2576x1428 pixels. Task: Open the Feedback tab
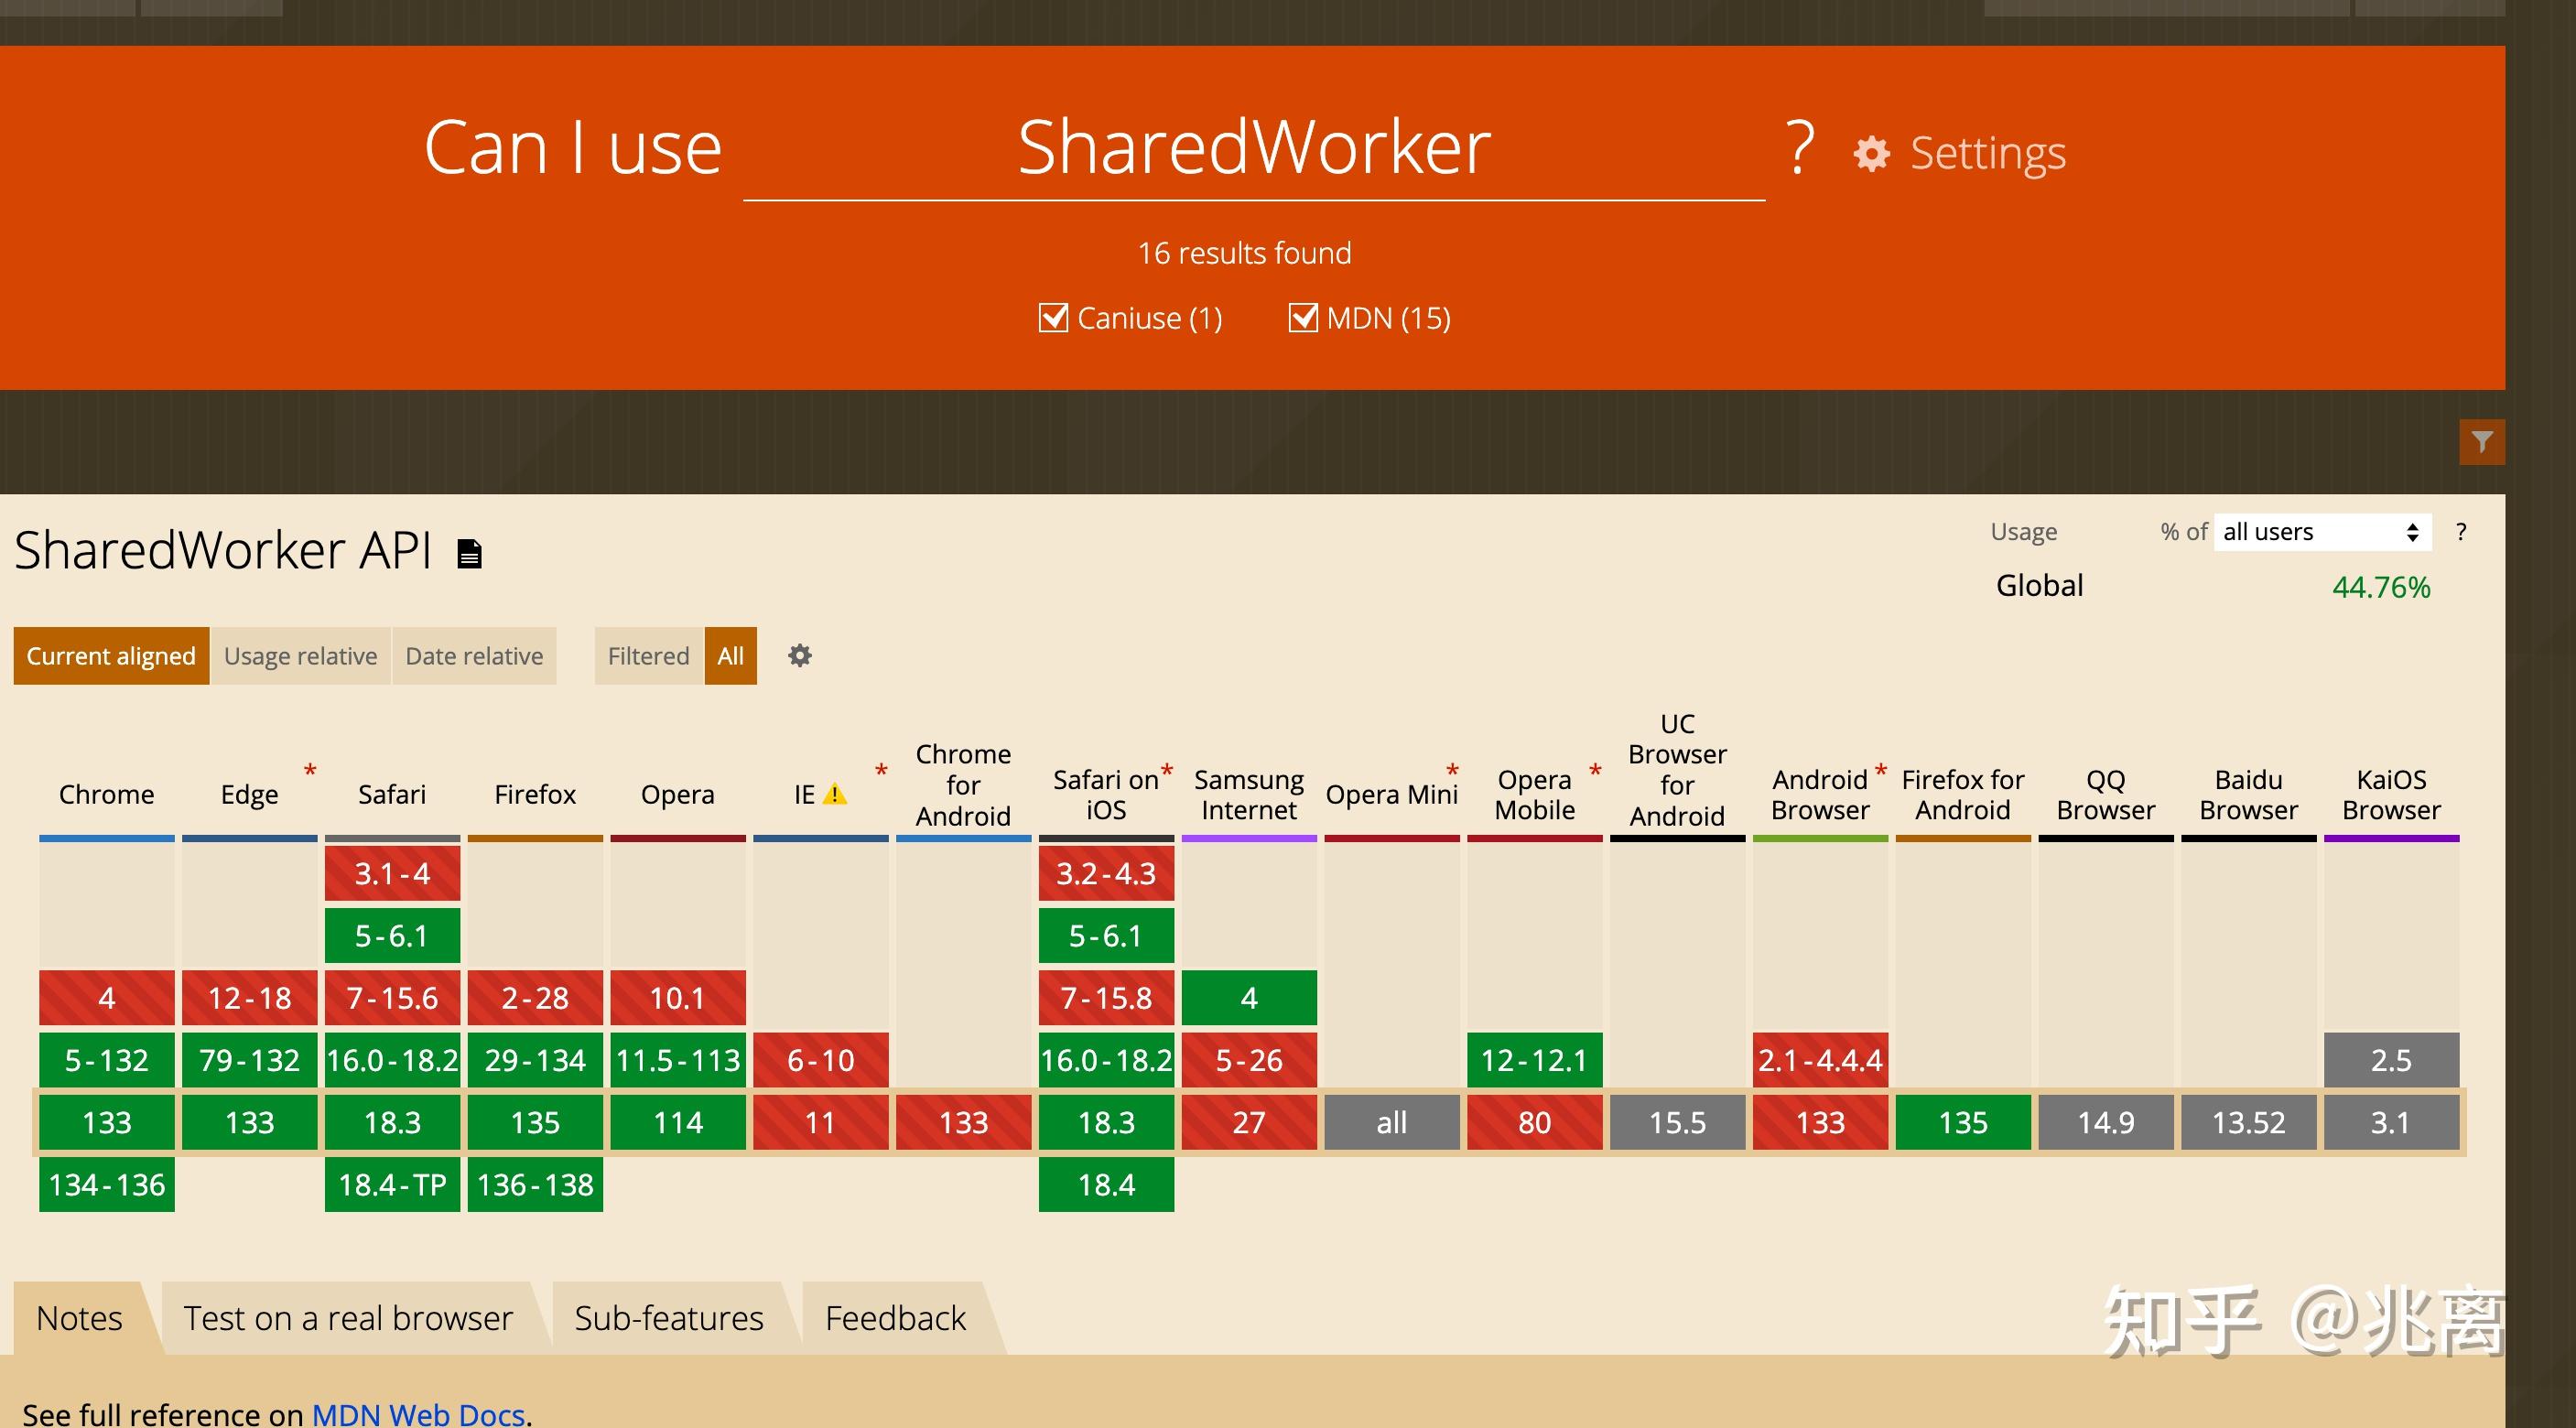894,1318
